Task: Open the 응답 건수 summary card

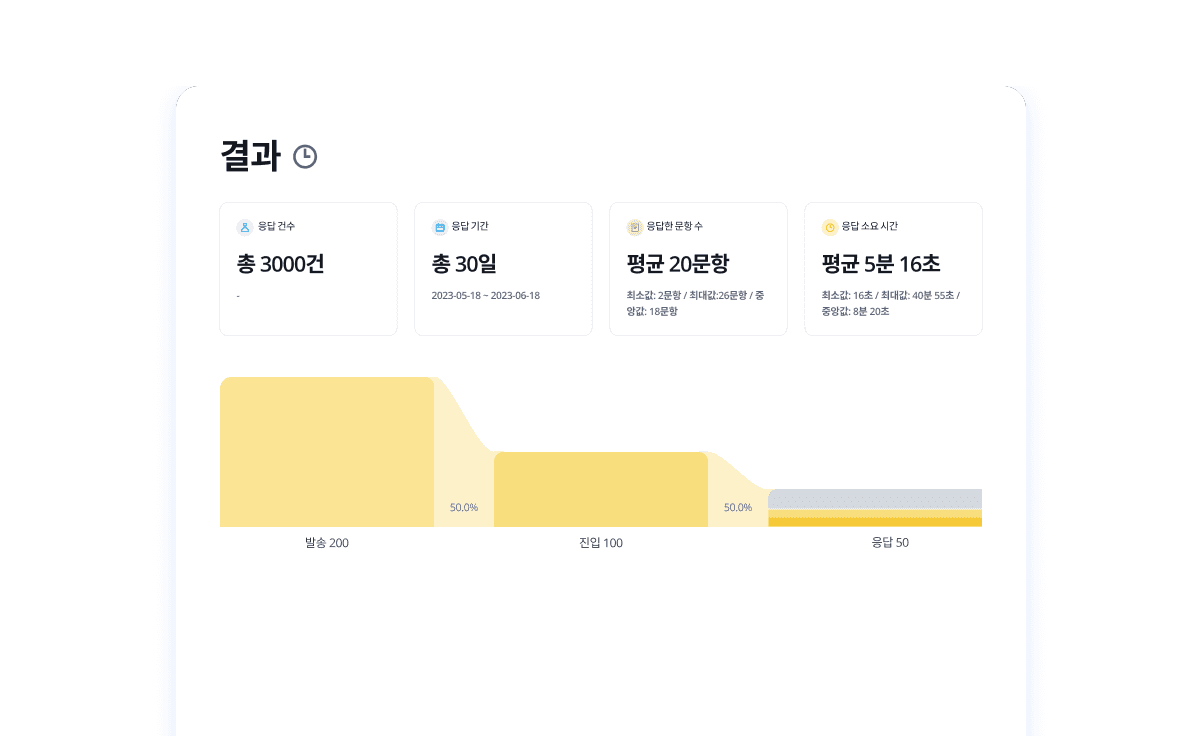Action: tap(308, 268)
